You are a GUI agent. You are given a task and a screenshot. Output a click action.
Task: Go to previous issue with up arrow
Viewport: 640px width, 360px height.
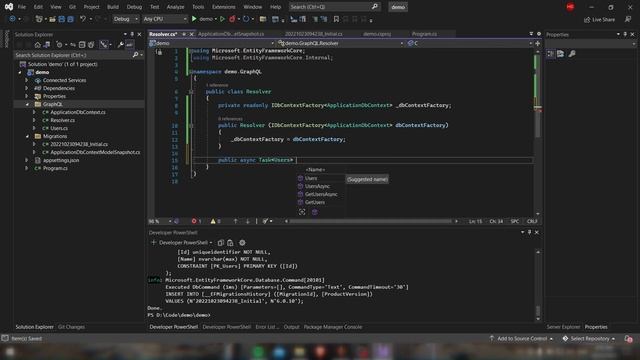pyautogui.click(x=236, y=221)
